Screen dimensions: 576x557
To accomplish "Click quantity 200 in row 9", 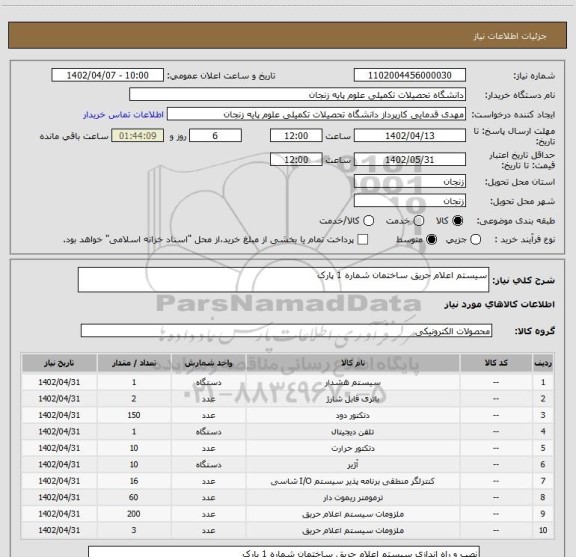I will click(x=134, y=514).
